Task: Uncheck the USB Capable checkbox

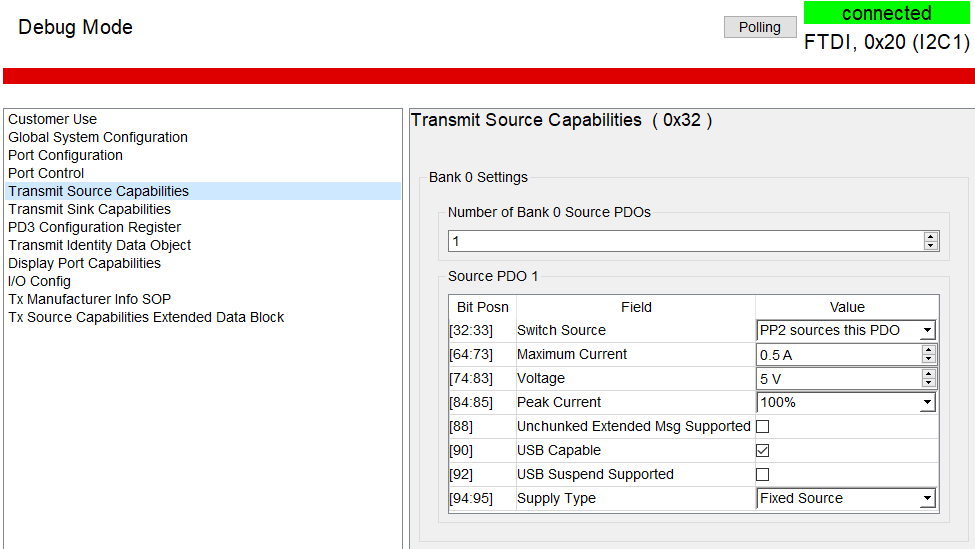Action: pyautogui.click(x=763, y=450)
